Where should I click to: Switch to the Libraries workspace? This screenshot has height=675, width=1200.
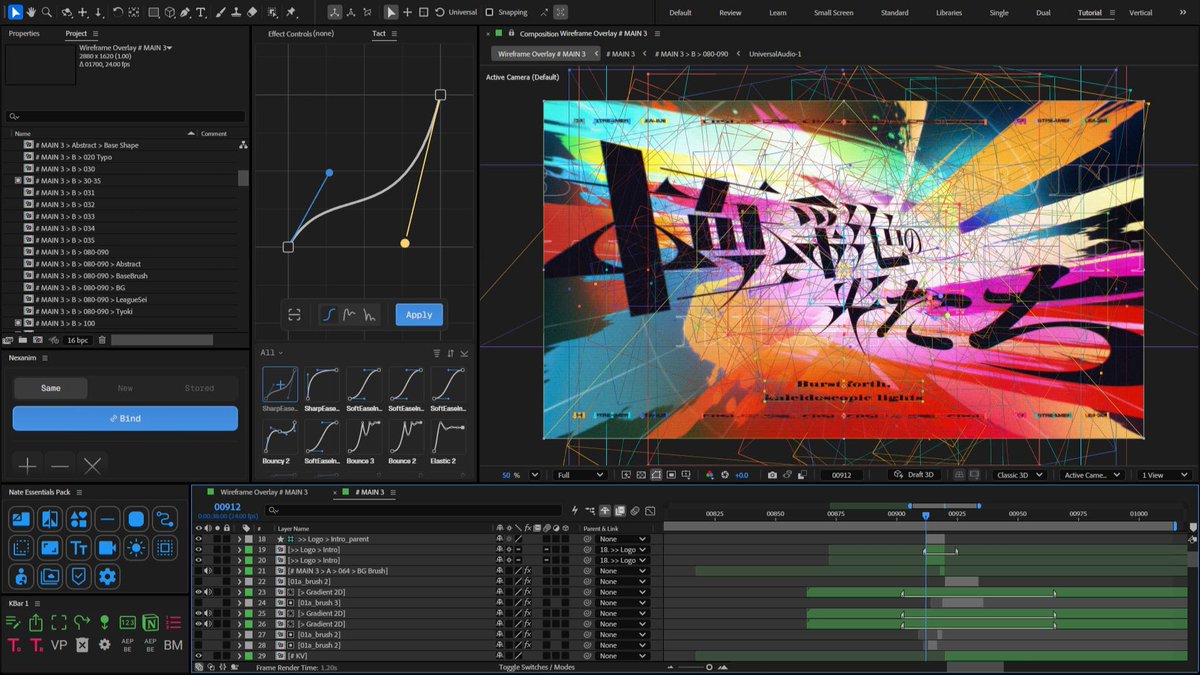click(x=949, y=13)
